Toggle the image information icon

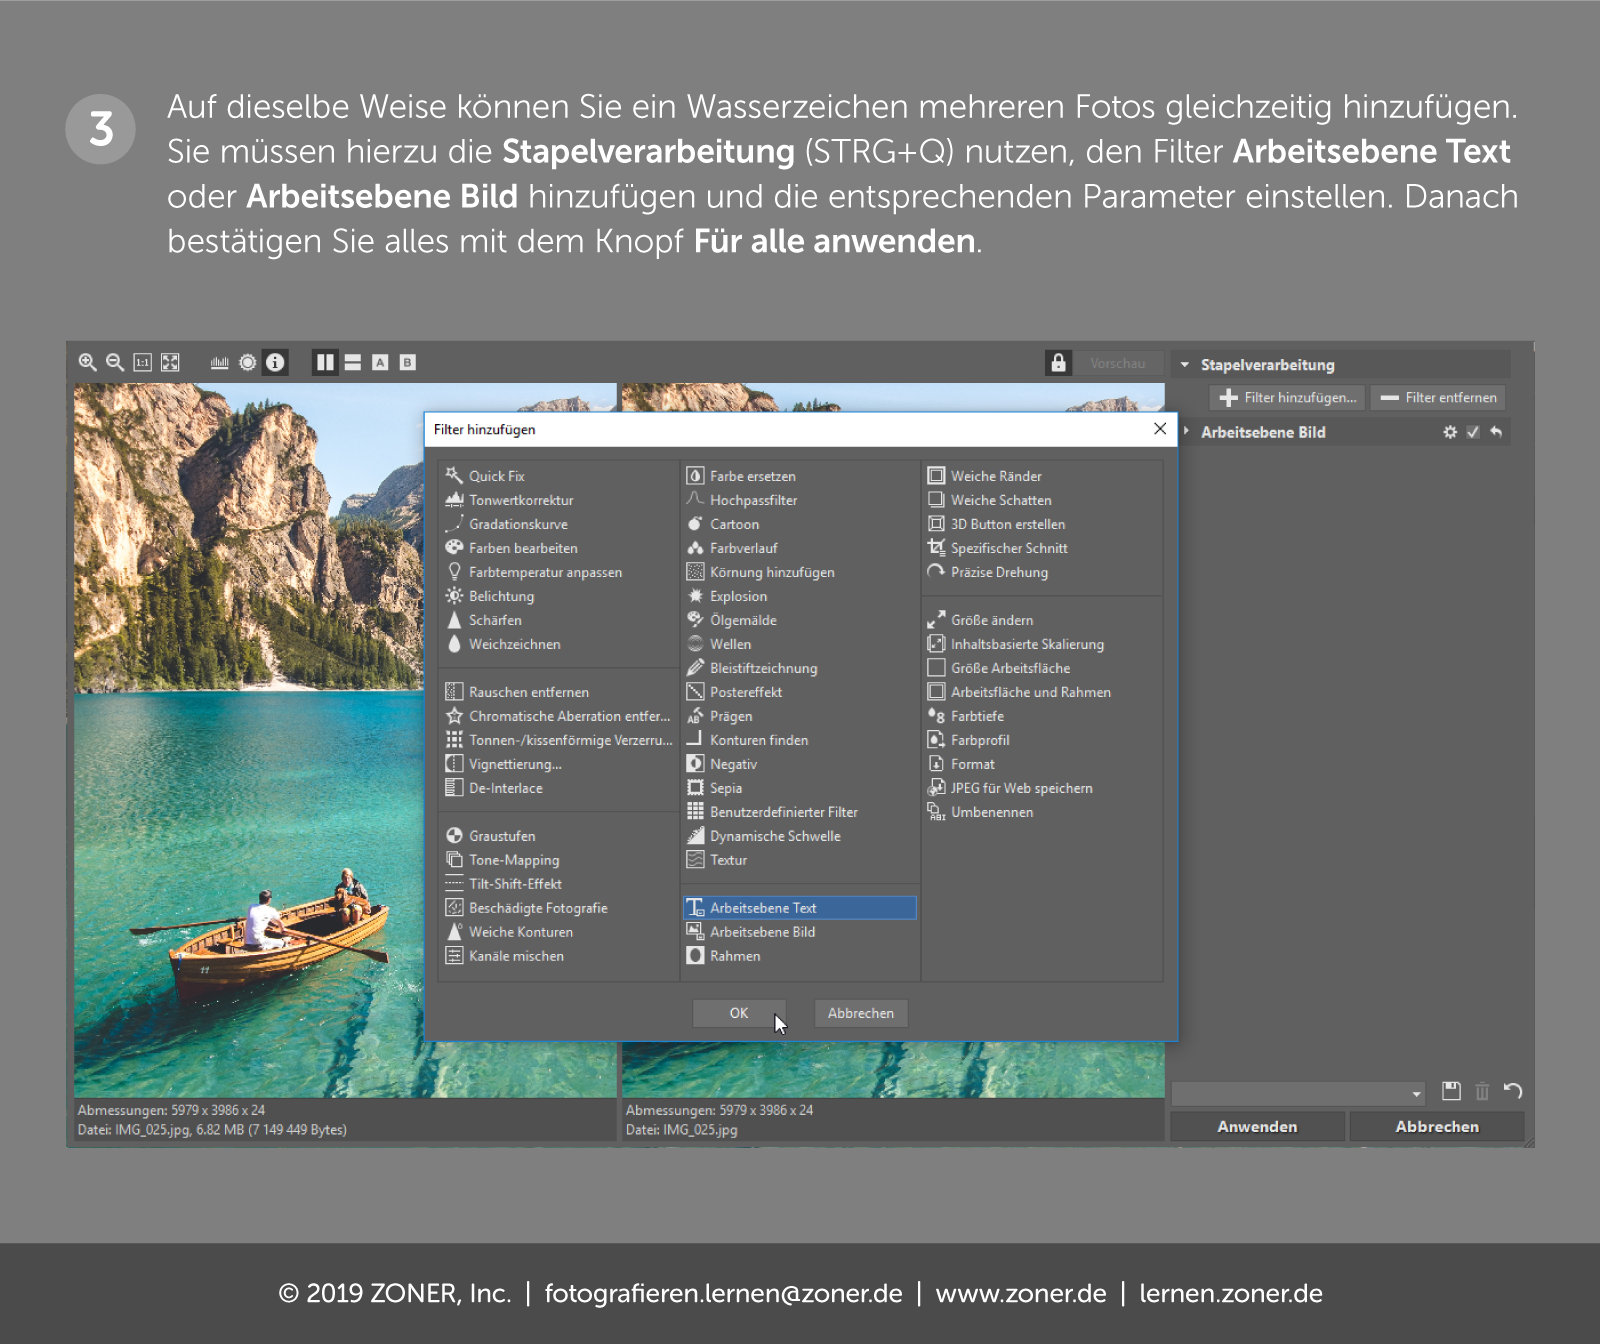275,363
